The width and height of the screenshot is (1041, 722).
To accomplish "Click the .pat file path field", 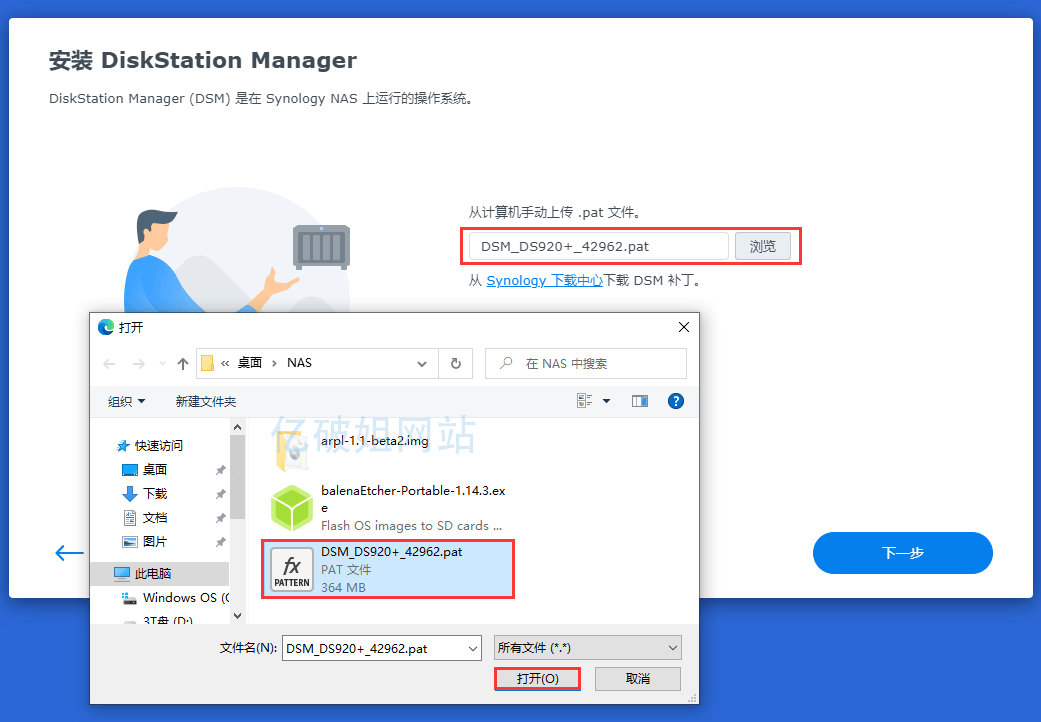I will coord(599,246).
